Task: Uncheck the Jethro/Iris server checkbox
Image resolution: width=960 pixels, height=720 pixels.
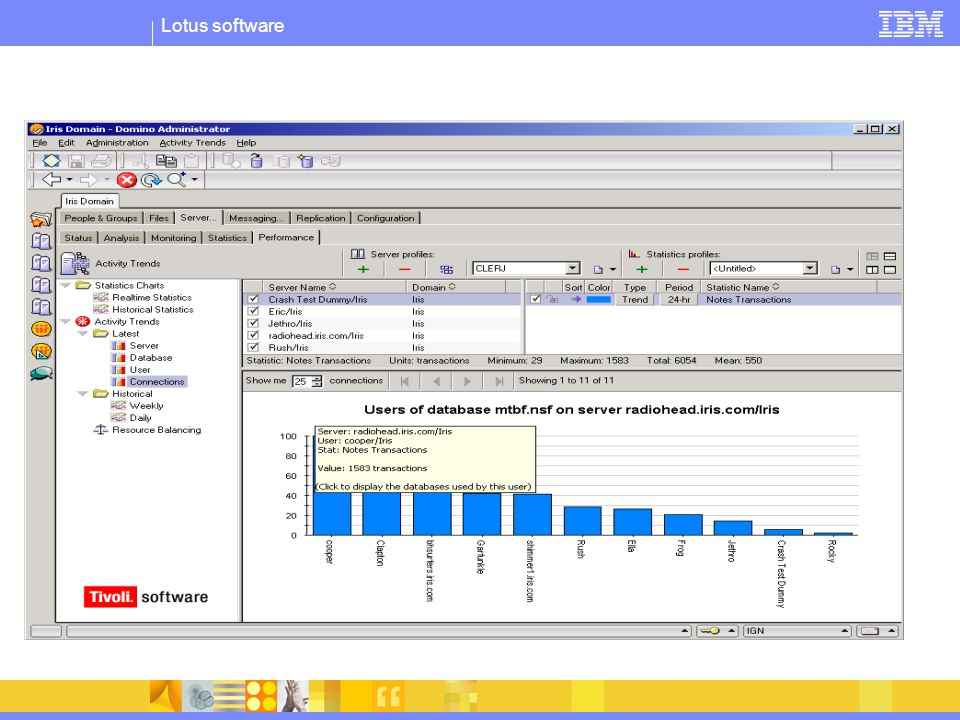Action: pyautogui.click(x=253, y=323)
